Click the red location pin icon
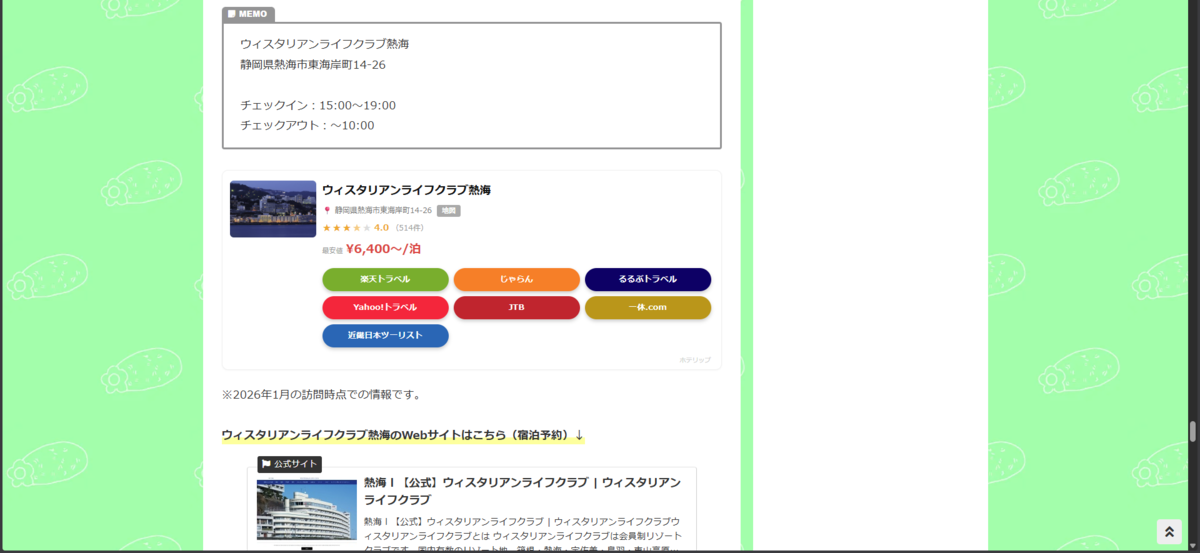1200x553 pixels. (x=326, y=211)
